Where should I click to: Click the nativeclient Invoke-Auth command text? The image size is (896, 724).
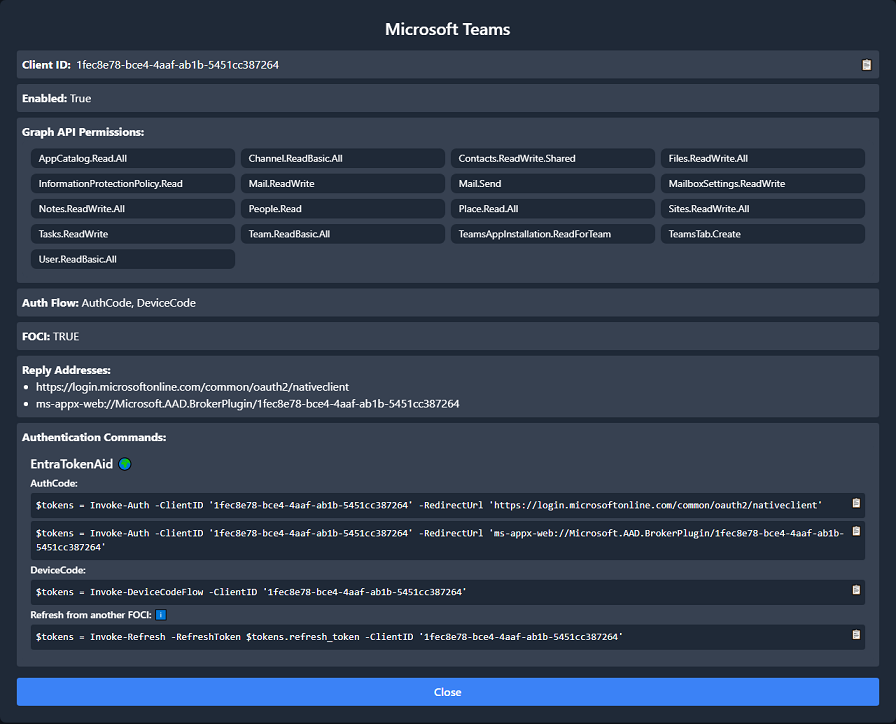point(429,505)
